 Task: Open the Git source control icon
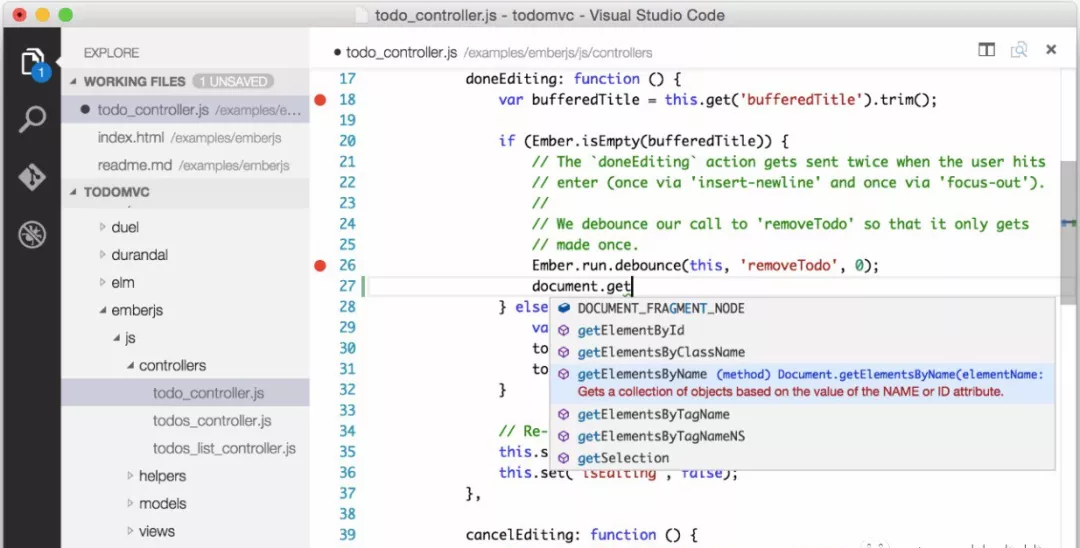pyautogui.click(x=32, y=178)
